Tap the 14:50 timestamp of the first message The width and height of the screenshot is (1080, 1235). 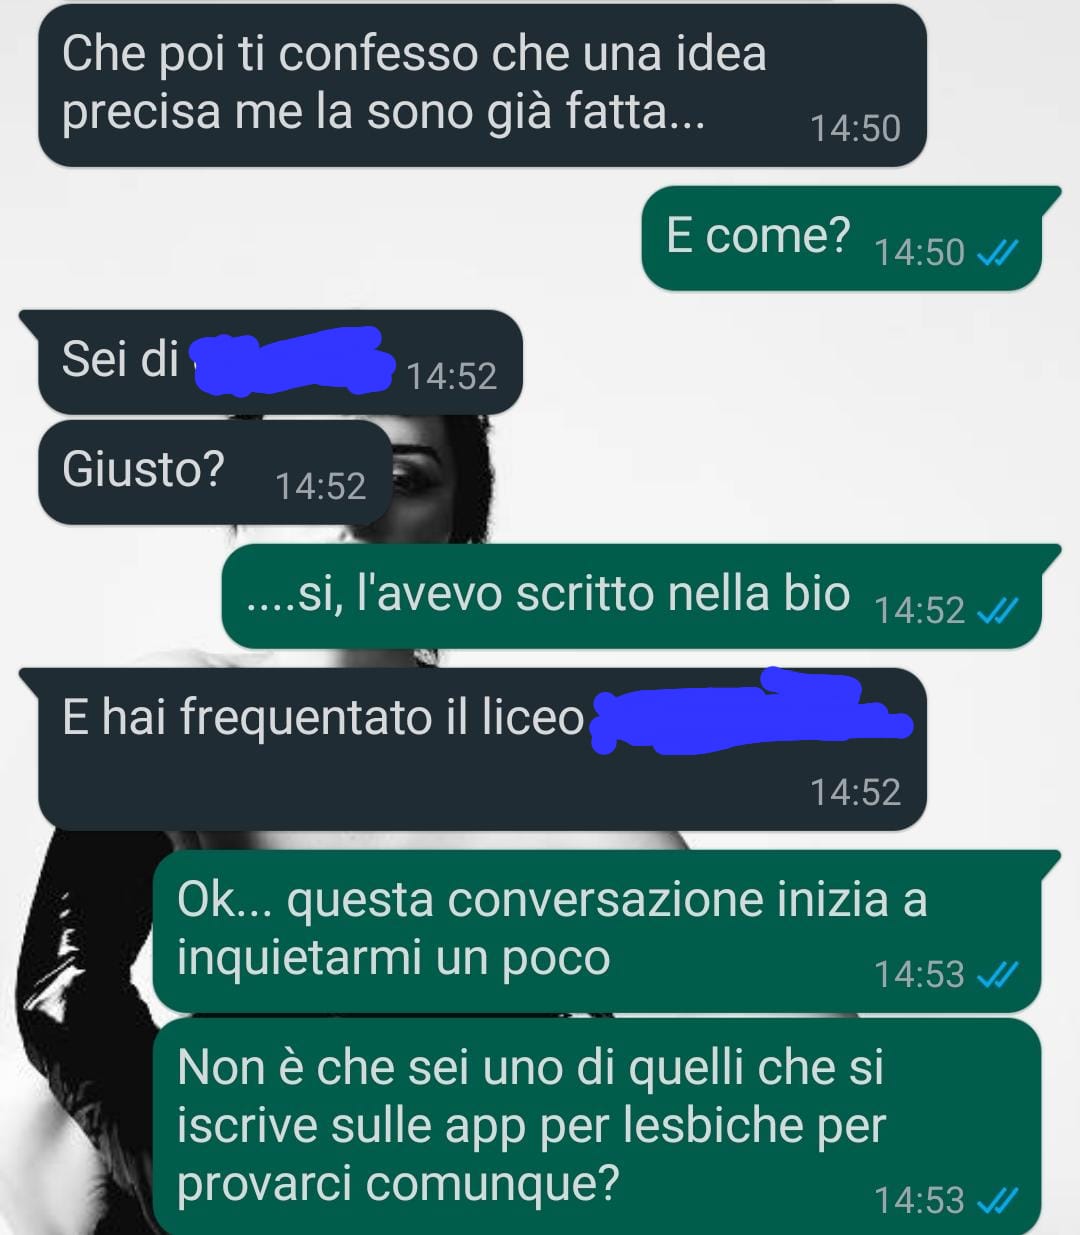[855, 129]
